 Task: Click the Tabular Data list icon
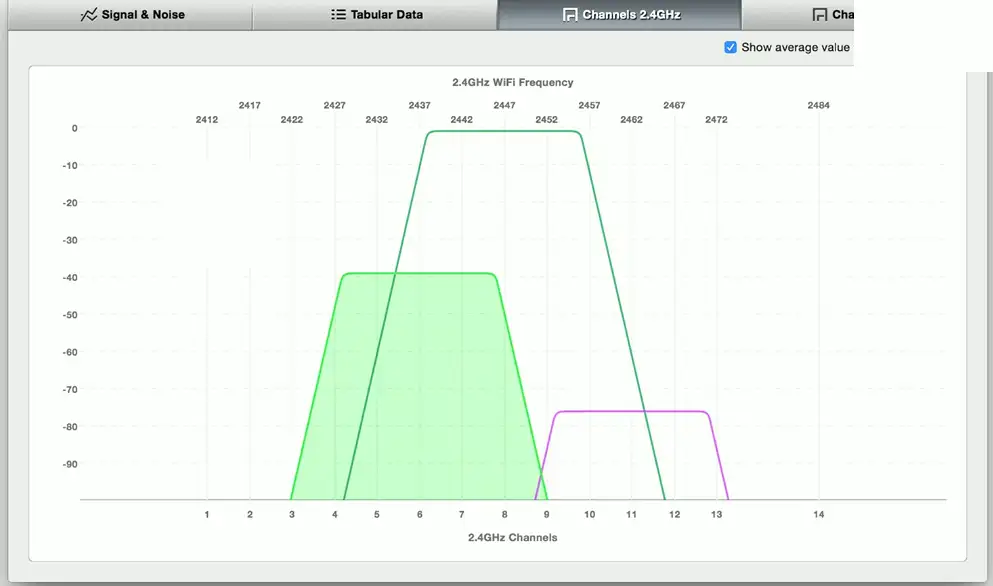[338, 15]
